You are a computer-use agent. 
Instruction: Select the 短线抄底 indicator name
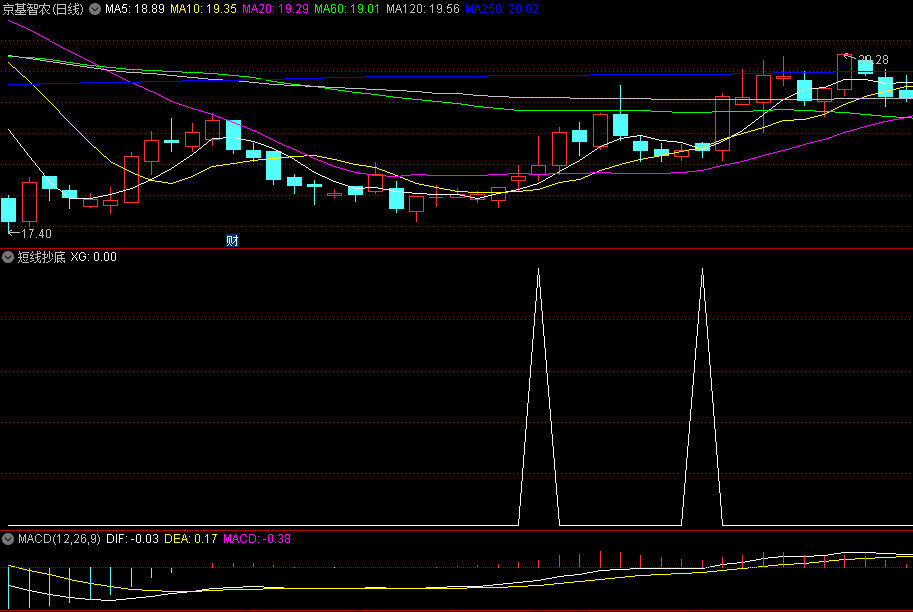pos(41,257)
